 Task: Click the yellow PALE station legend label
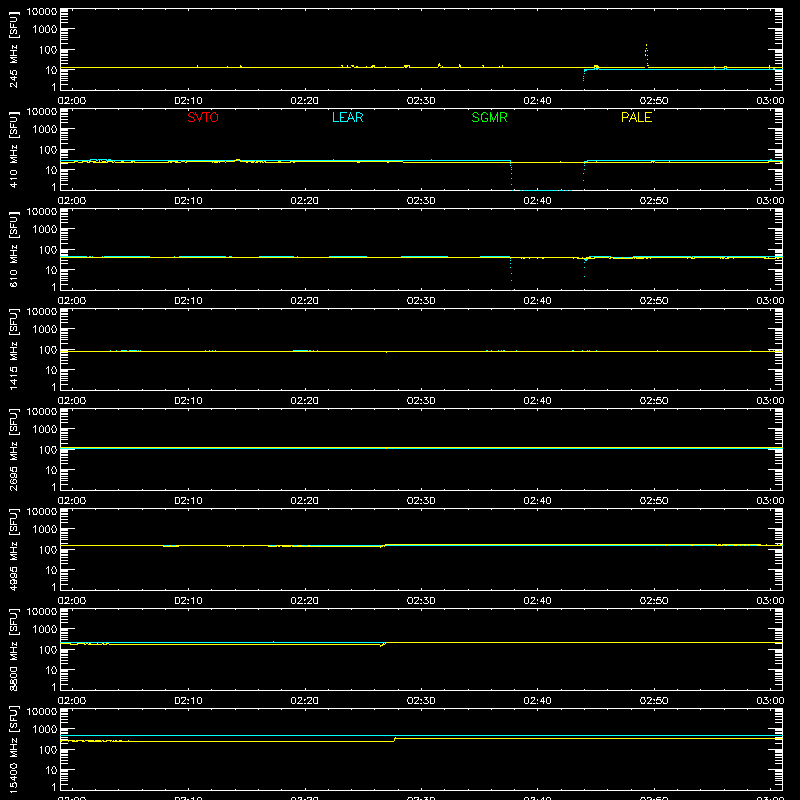(636, 117)
